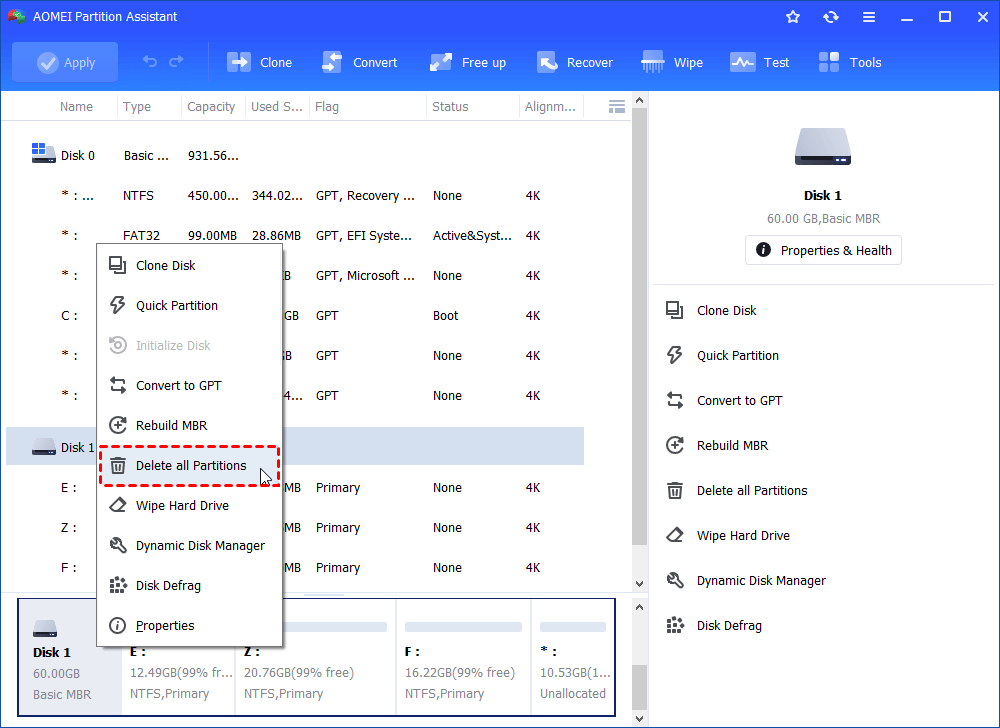Open the hamburger menu in the title bar
This screenshot has height=728, width=1000.
(869, 16)
